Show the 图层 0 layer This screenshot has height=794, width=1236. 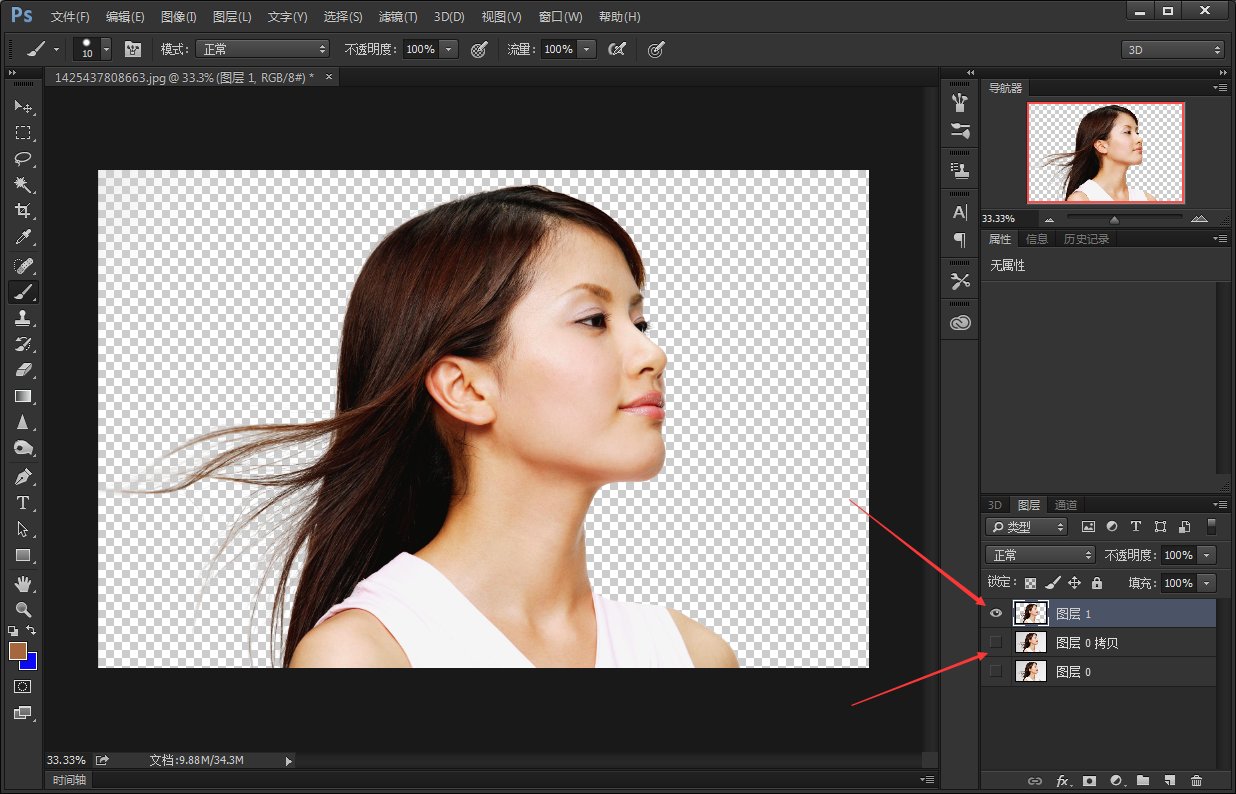pyautogui.click(x=995, y=672)
